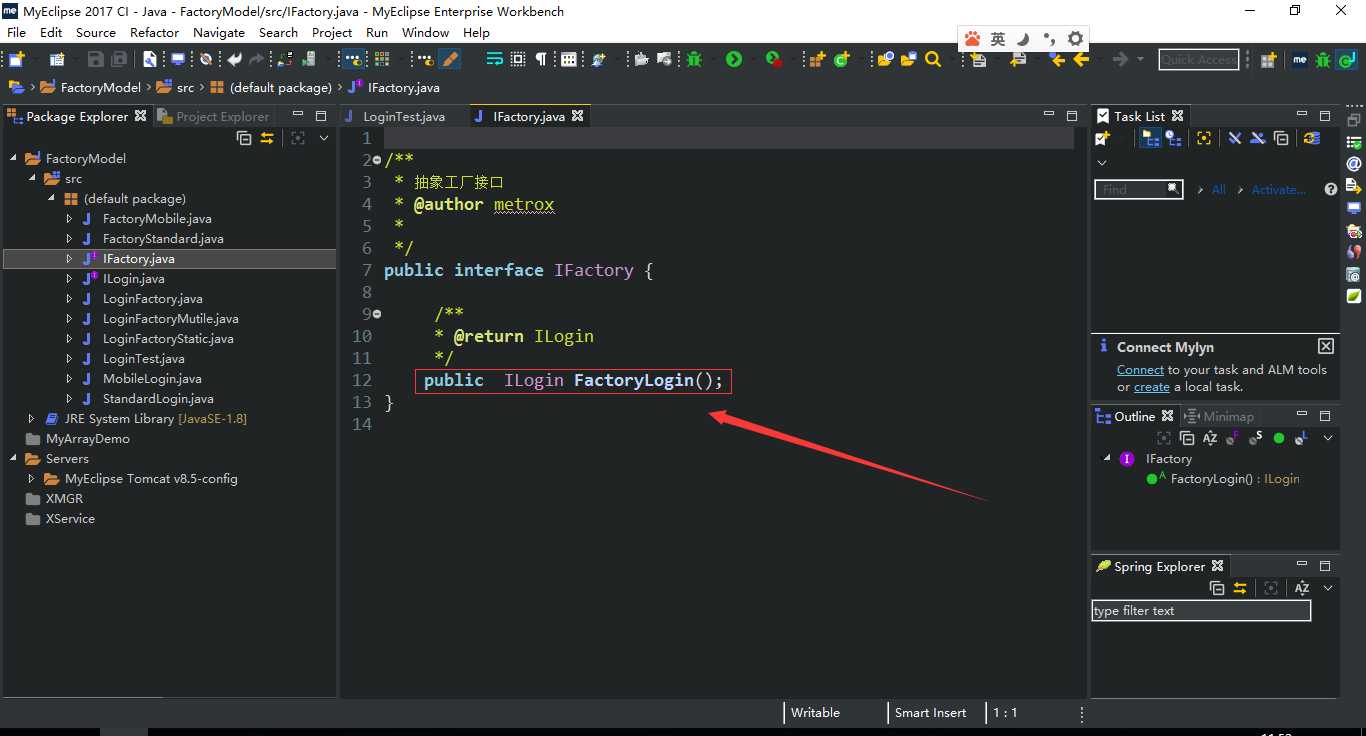Click the 'create' local task link
Image resolution: width=1366 pixels, height=736 pixels.
click(x=1152, y=386)
